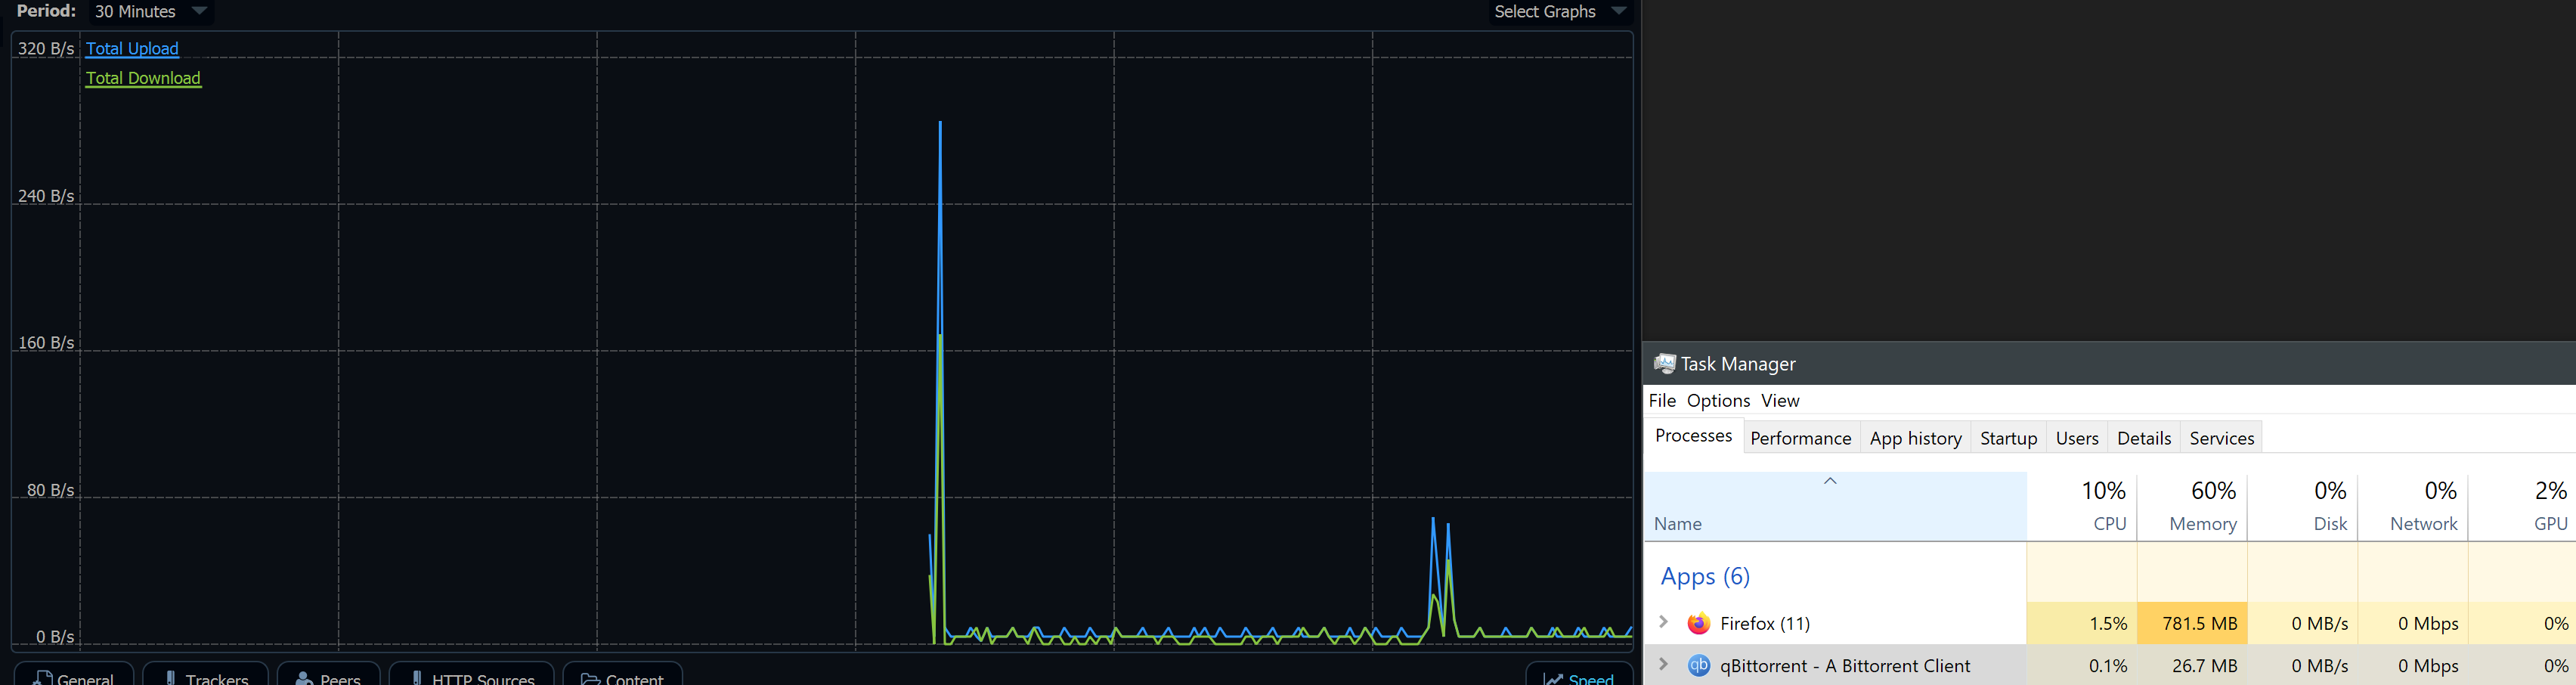This screenshot has height=685, width=2576.
Task: Open the Period dropdown showing 30 Minutes
Action: pos(149,12)
